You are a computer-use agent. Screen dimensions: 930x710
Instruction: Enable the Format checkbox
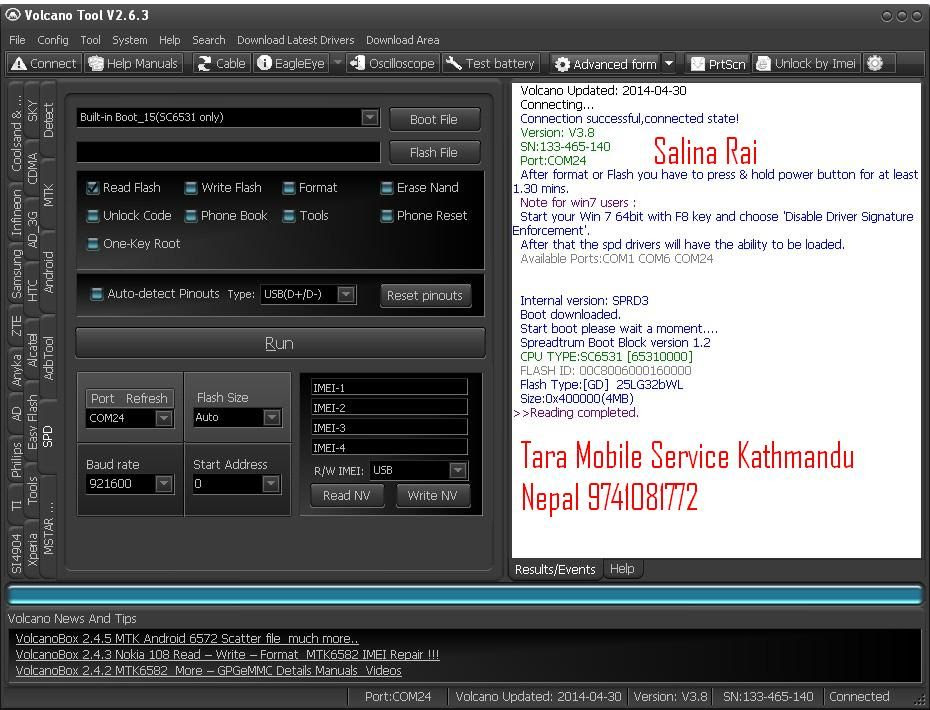[x=289, y=188]
